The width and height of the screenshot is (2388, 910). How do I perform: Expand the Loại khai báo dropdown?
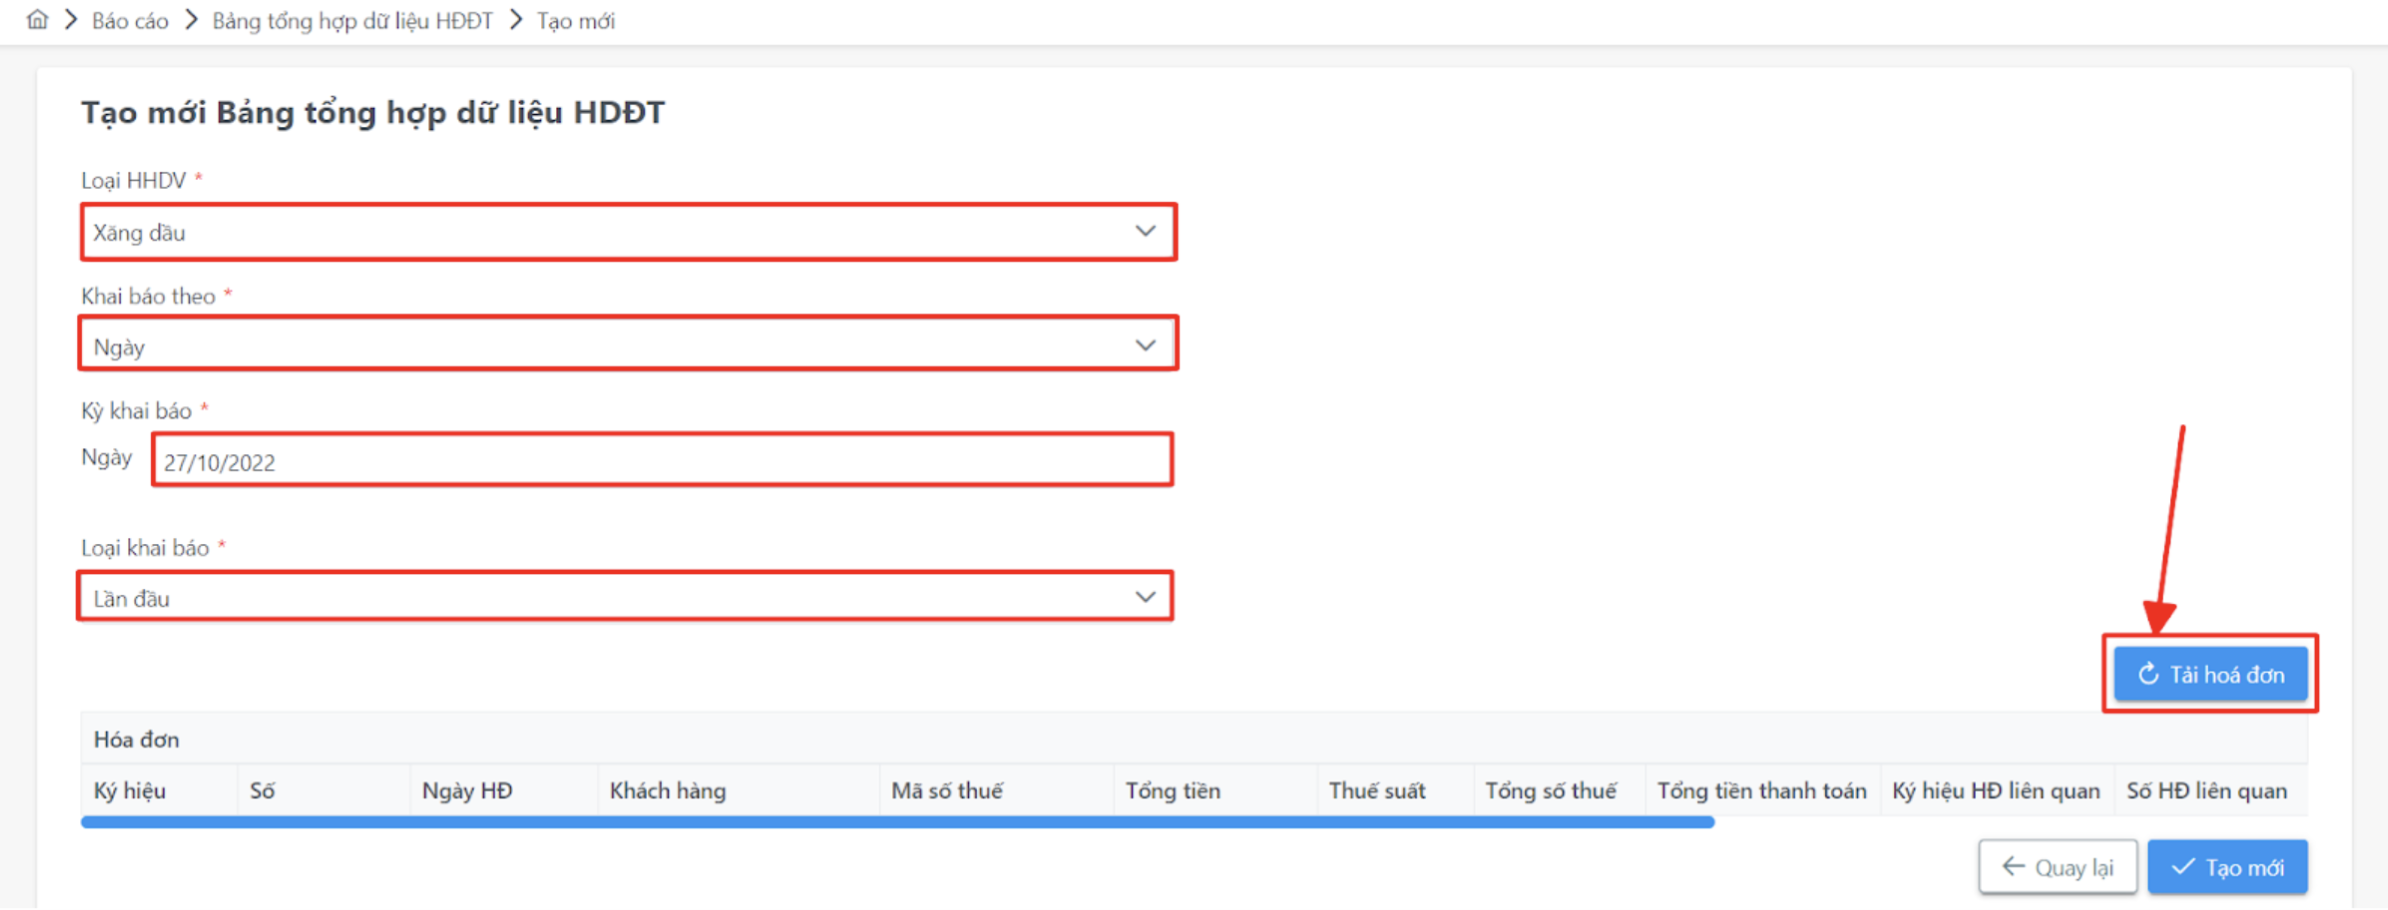(625, 598)
